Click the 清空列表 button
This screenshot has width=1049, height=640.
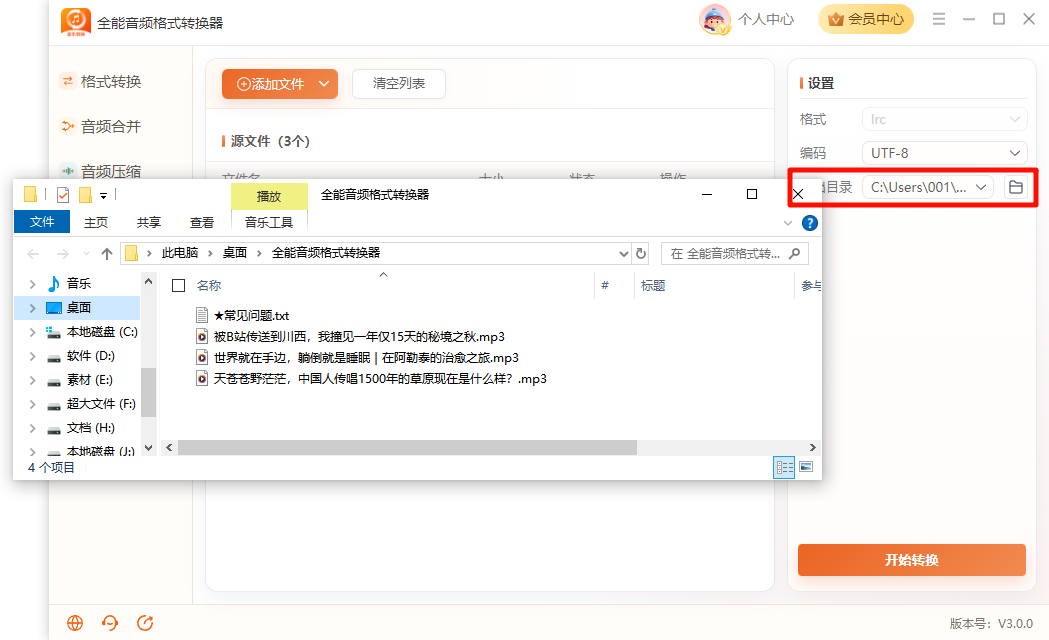point(399,84)
